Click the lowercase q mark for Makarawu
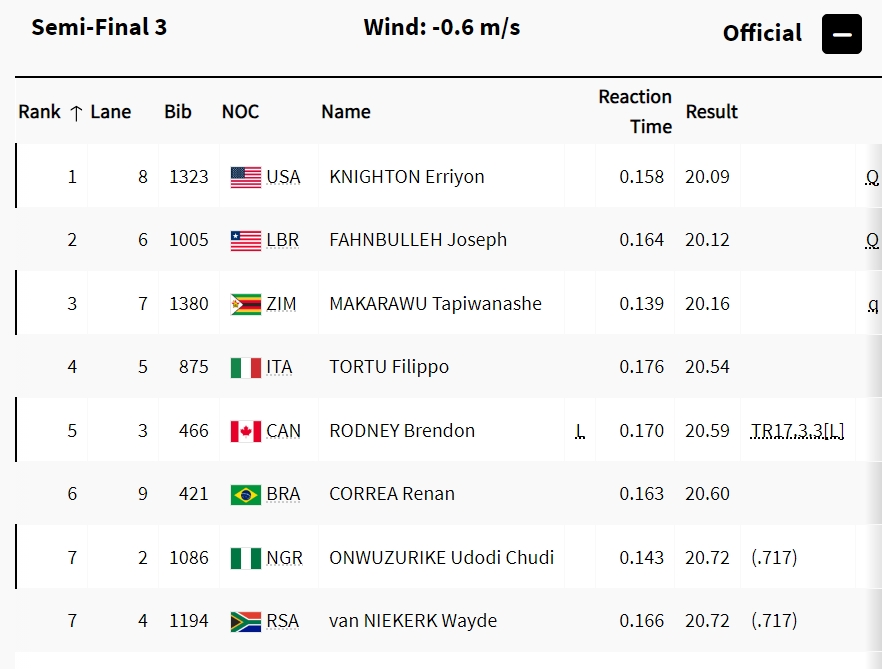 point(873,304)
